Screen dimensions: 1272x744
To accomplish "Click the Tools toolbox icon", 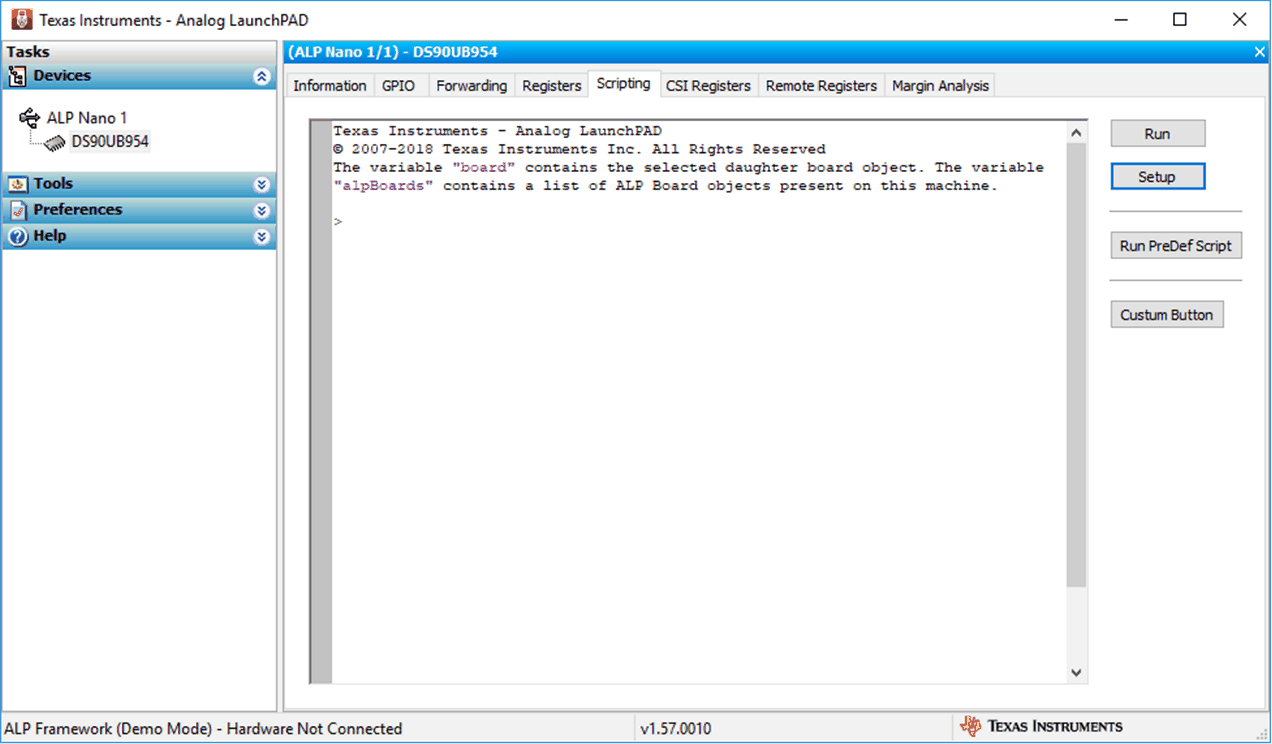I will [x=17, y=184].
